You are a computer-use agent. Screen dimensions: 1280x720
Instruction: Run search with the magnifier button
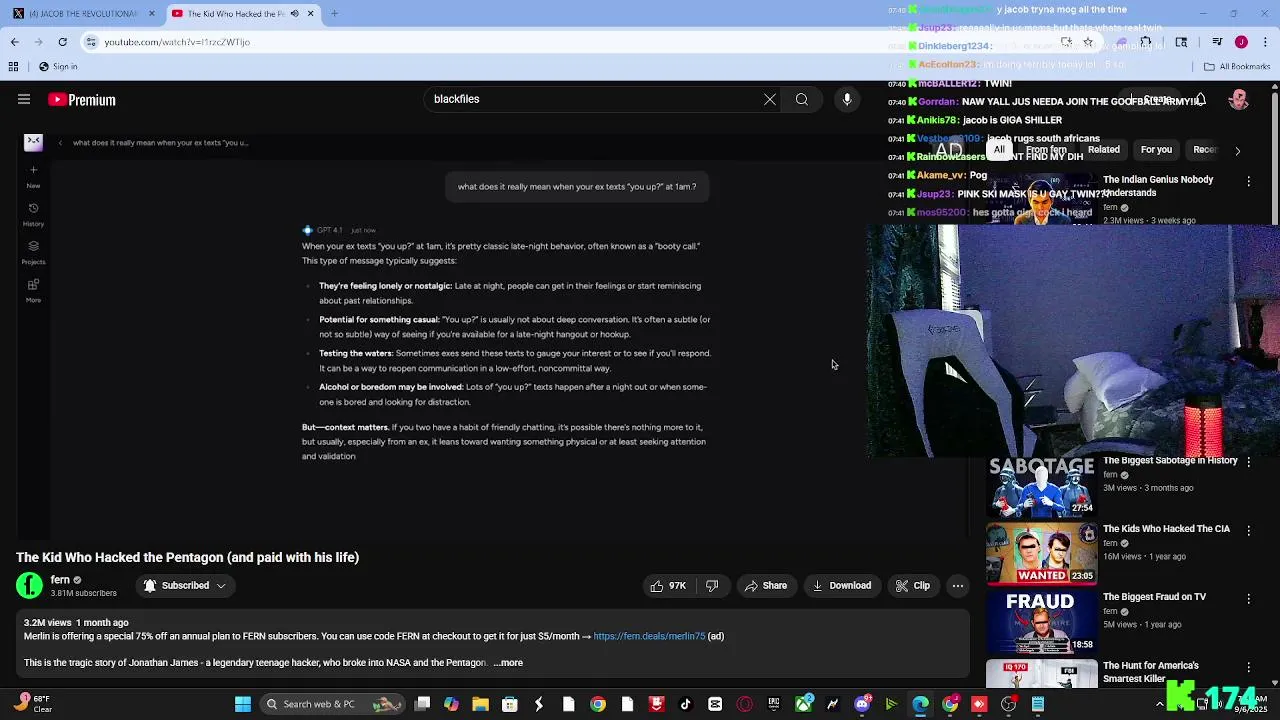[x=801, y=99]
